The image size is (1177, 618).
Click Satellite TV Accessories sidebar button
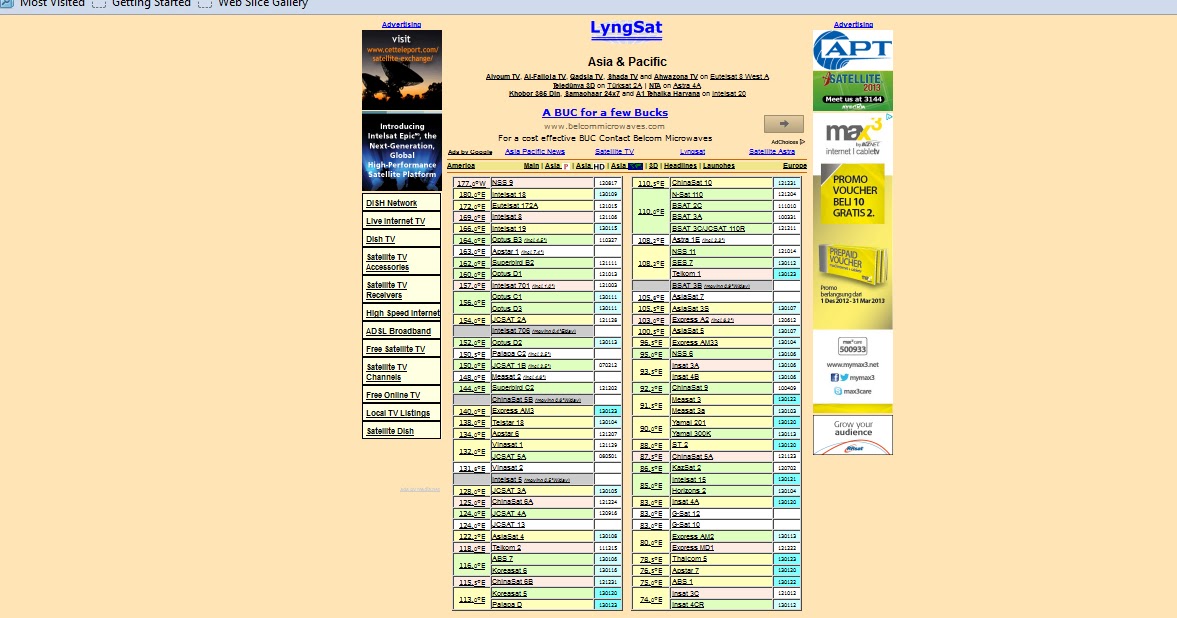coord(402,262)
